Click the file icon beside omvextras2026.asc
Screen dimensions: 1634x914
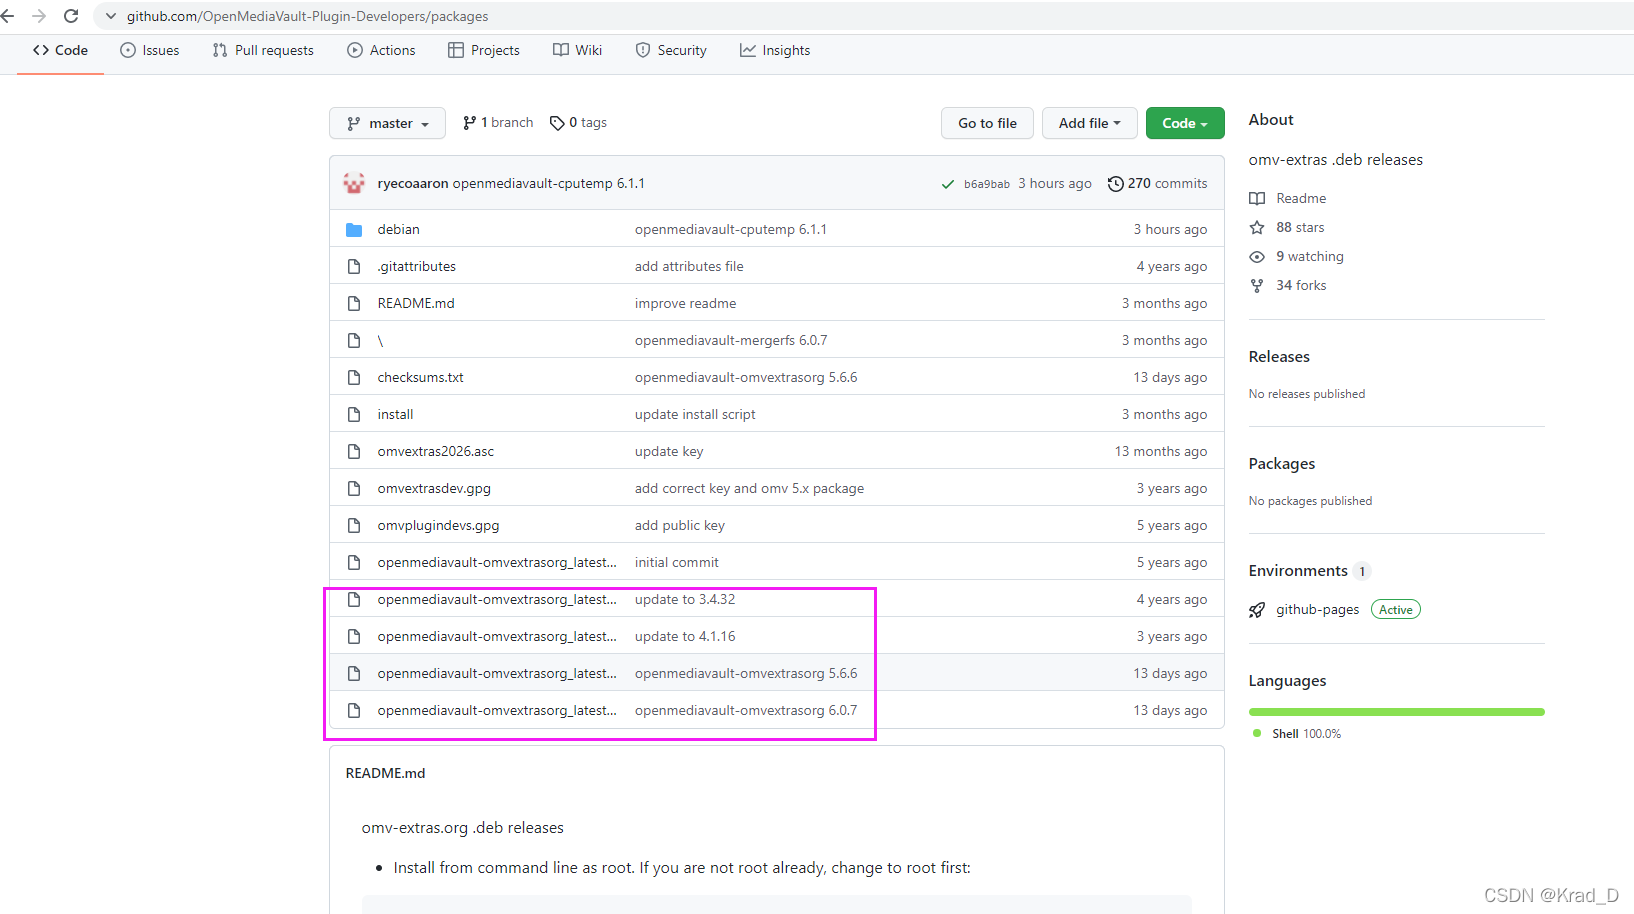click(354, 451)
